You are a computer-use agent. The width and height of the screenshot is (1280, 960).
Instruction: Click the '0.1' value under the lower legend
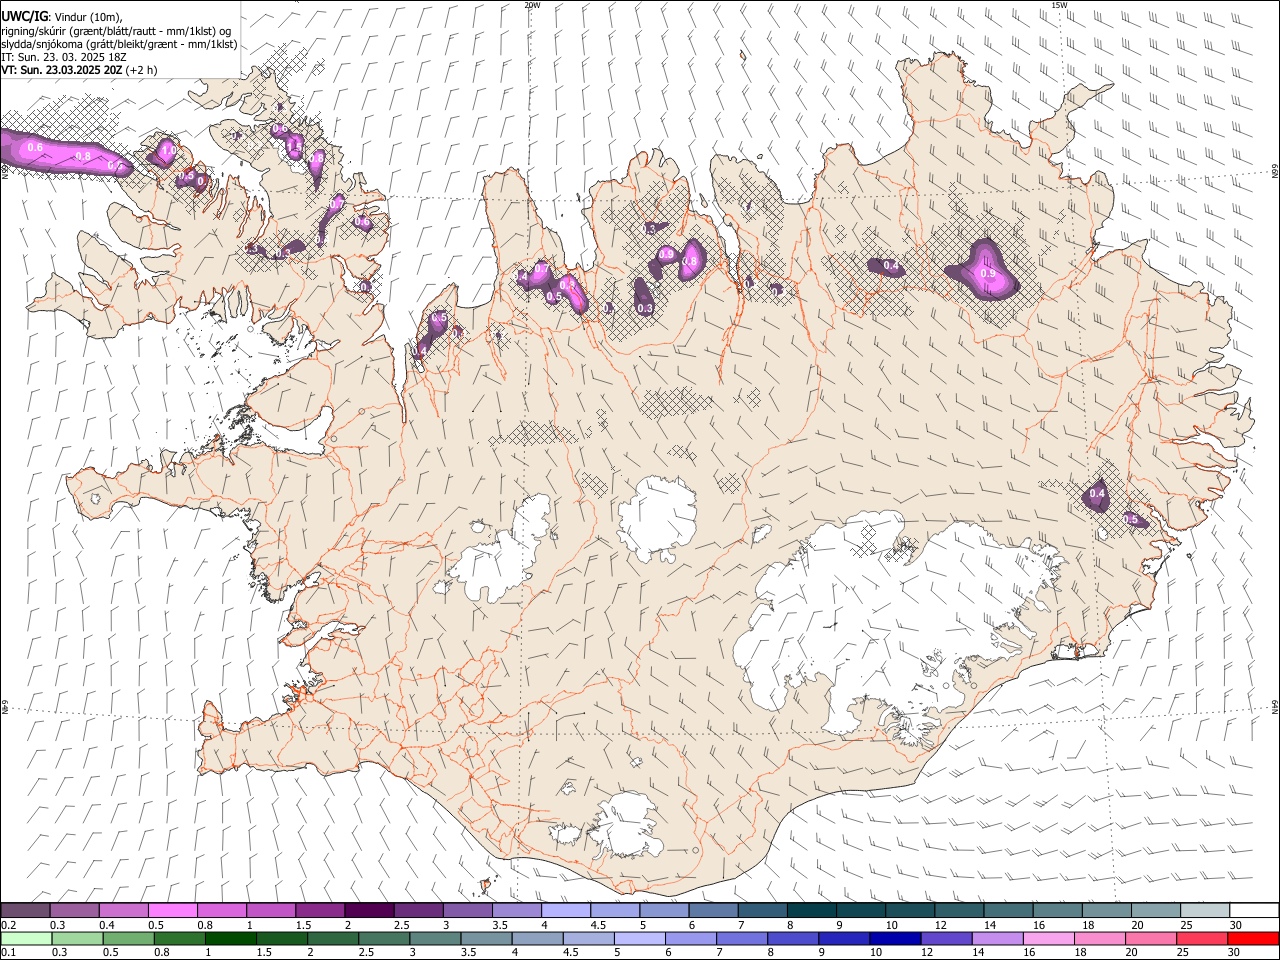point(8,952)
